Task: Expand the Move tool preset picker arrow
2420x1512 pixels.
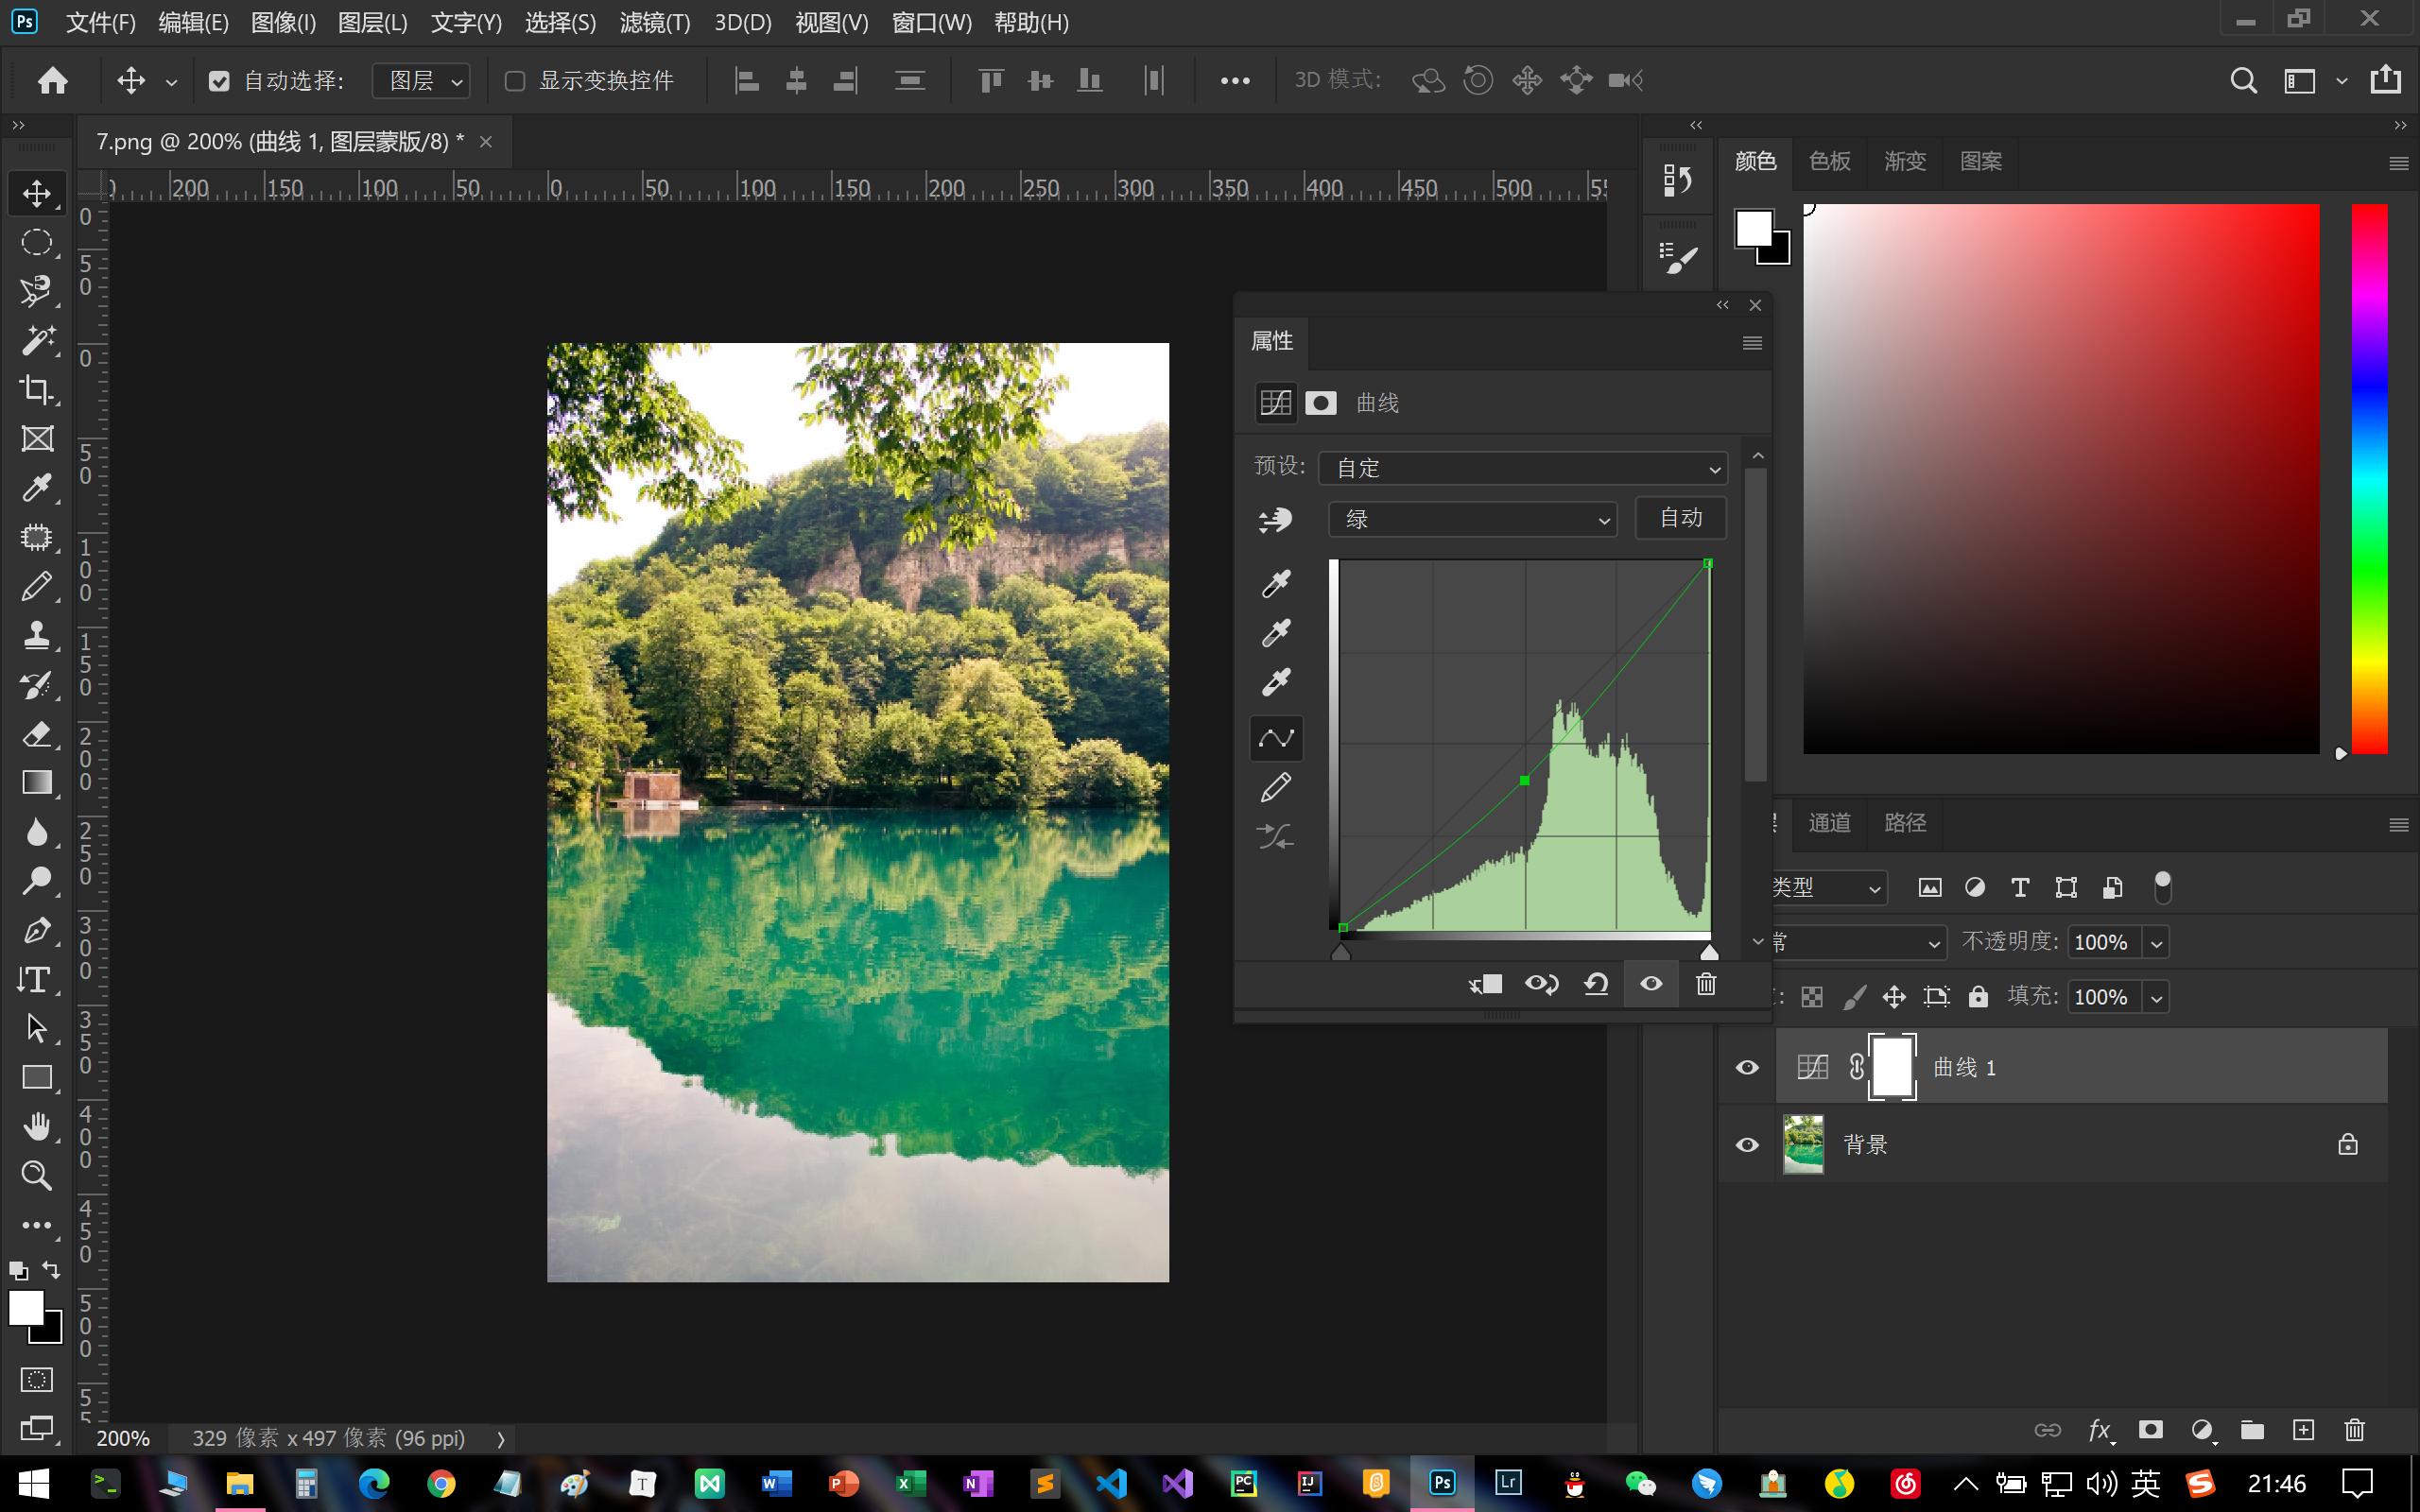Action: 171,82
